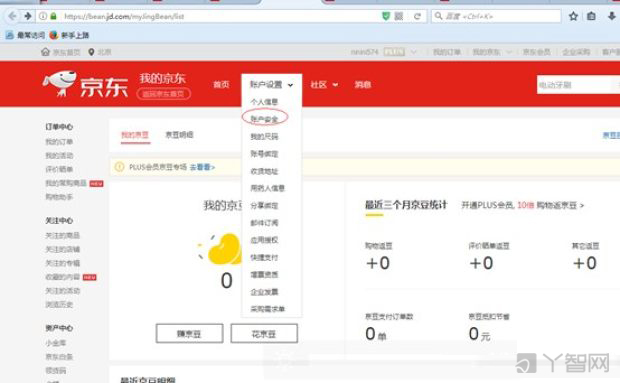Open 评价晒单 in the sidebar
Image resolution: width=620 pixels, height=383 pixels.
click(59, 169)
